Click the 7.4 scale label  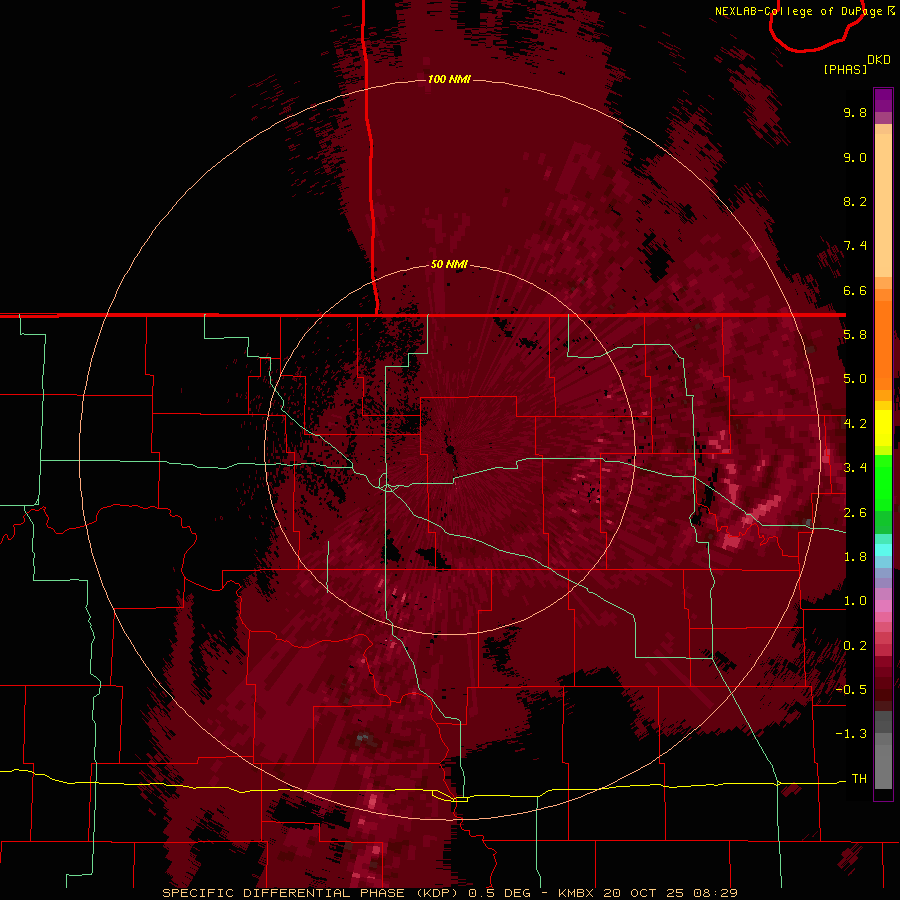click(855, 246)
